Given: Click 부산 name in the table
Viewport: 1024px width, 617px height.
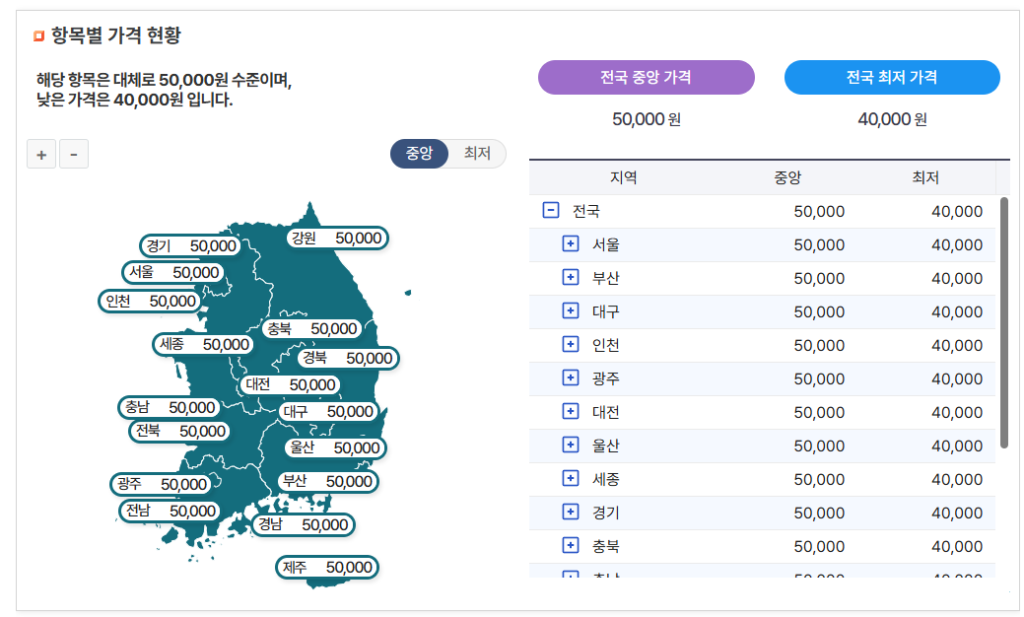Looking at the screenshot, I should pyautogui.click(x=605, y=278).
